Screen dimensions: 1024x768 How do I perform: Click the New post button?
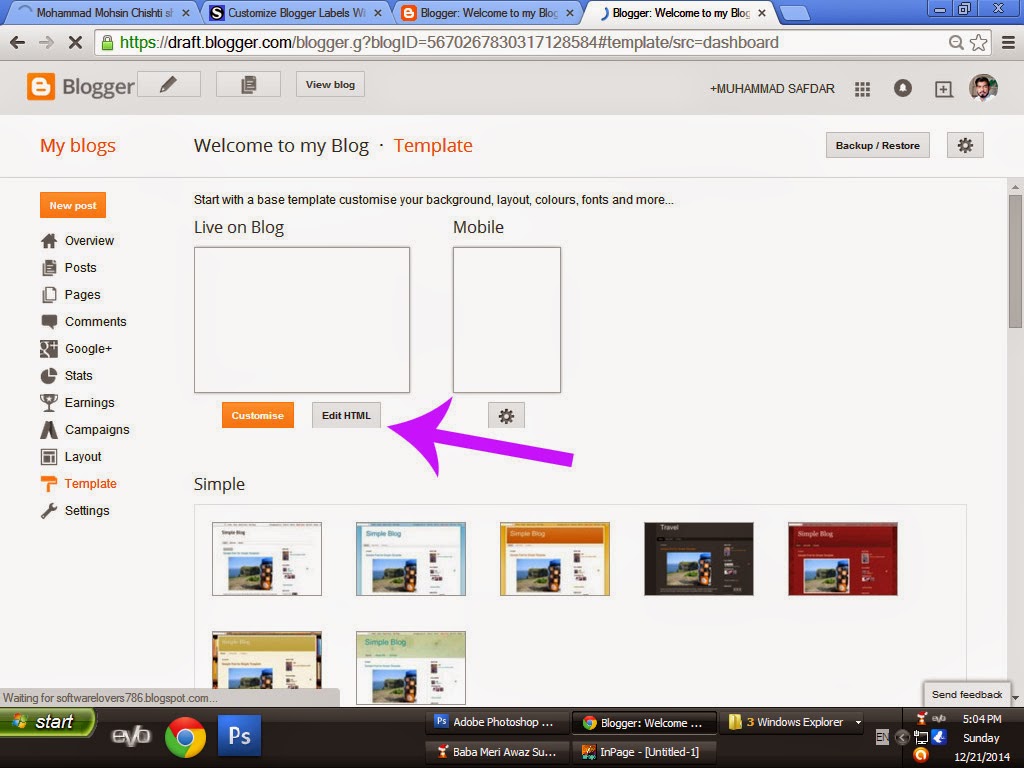coord(72,205)
